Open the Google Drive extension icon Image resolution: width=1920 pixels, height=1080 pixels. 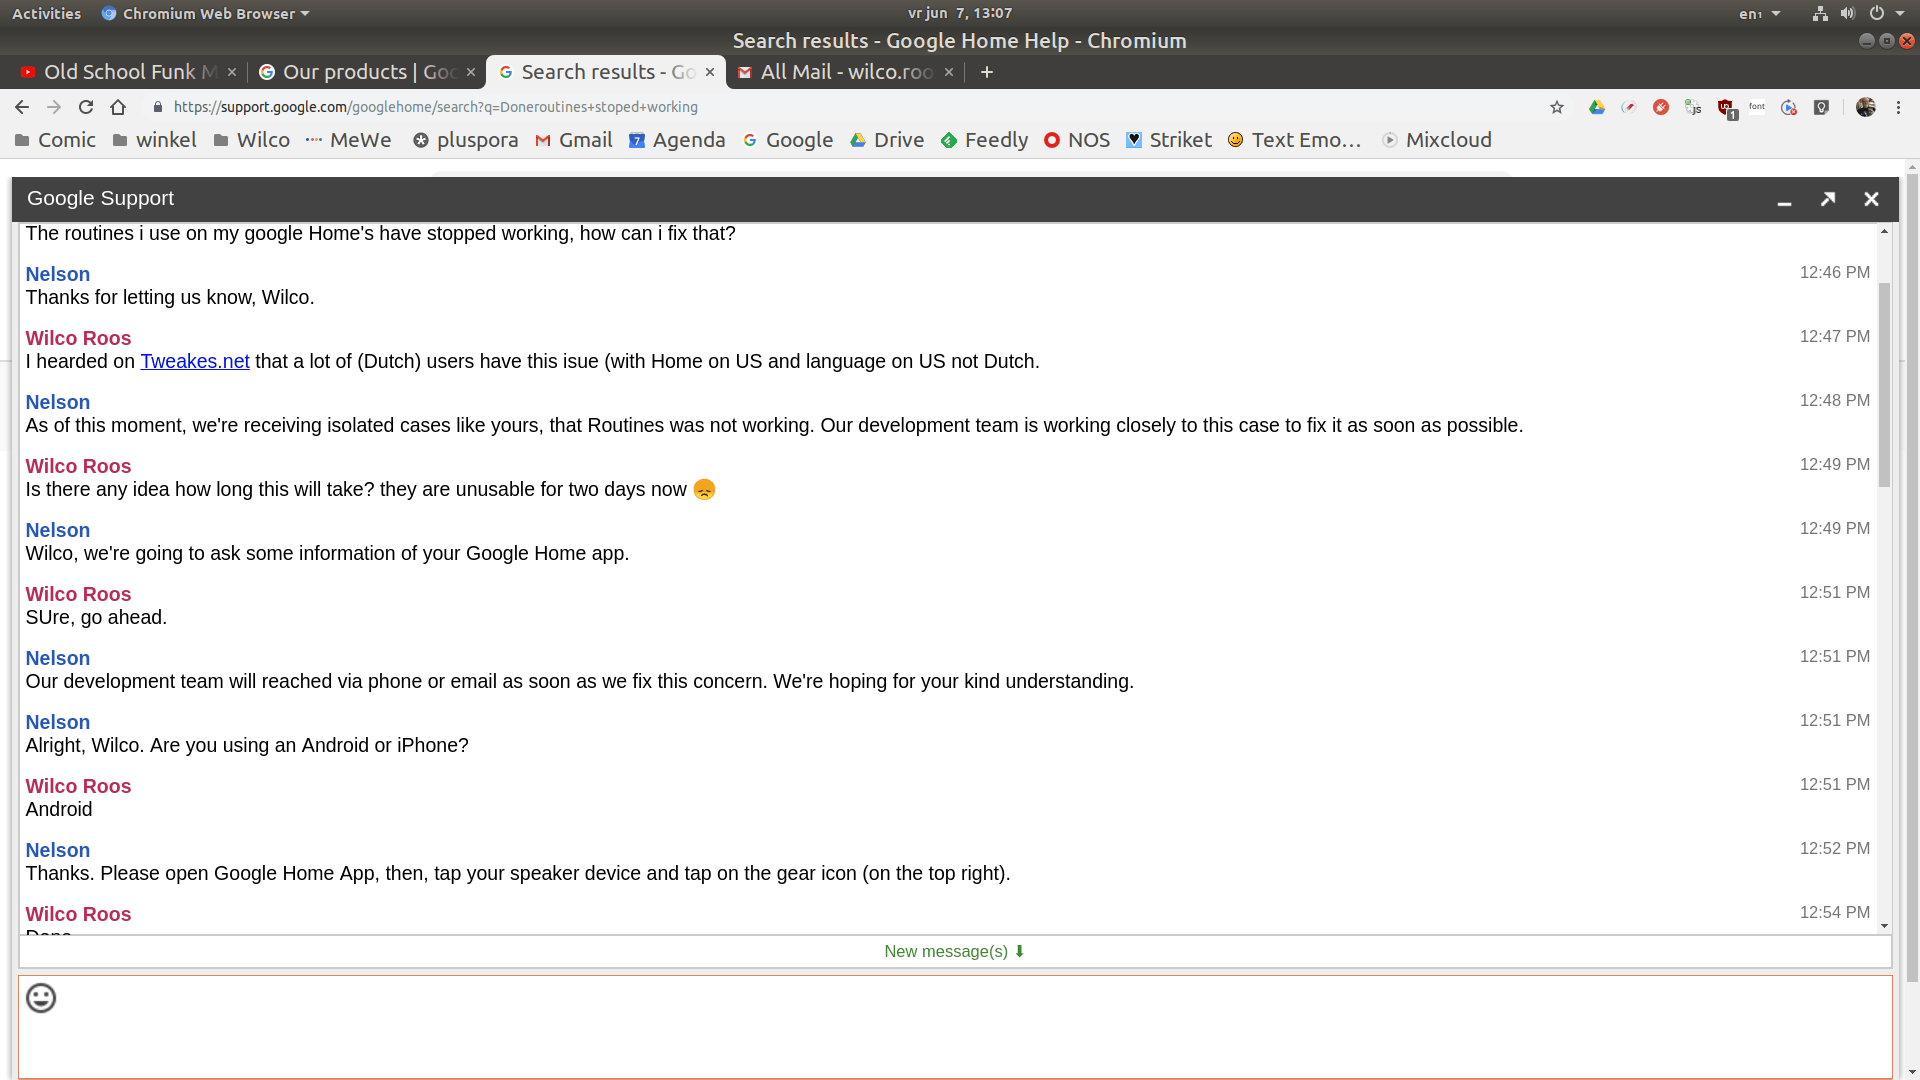[x=1597, y=107]
